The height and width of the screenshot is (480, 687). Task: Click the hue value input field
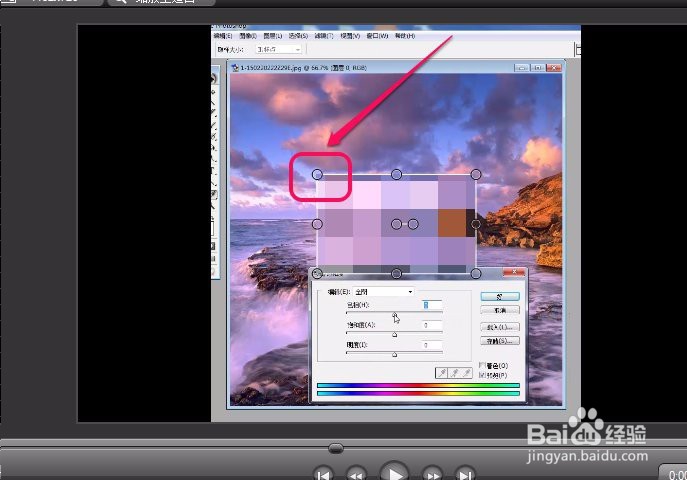pyautogui.click(x=432, y=305)
